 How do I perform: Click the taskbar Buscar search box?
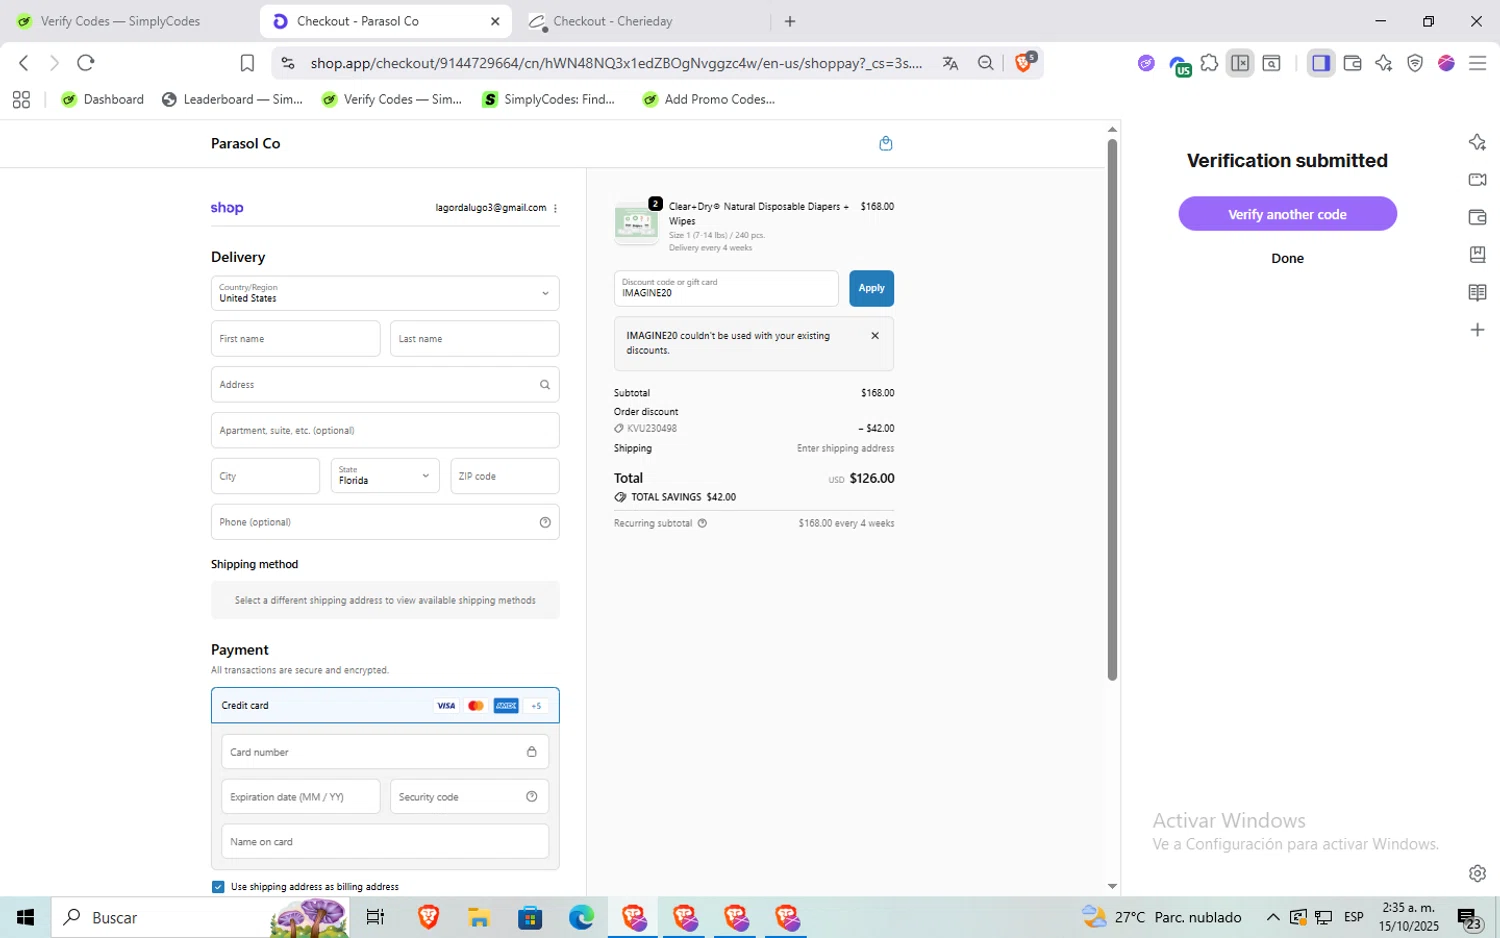coord(200,917)
